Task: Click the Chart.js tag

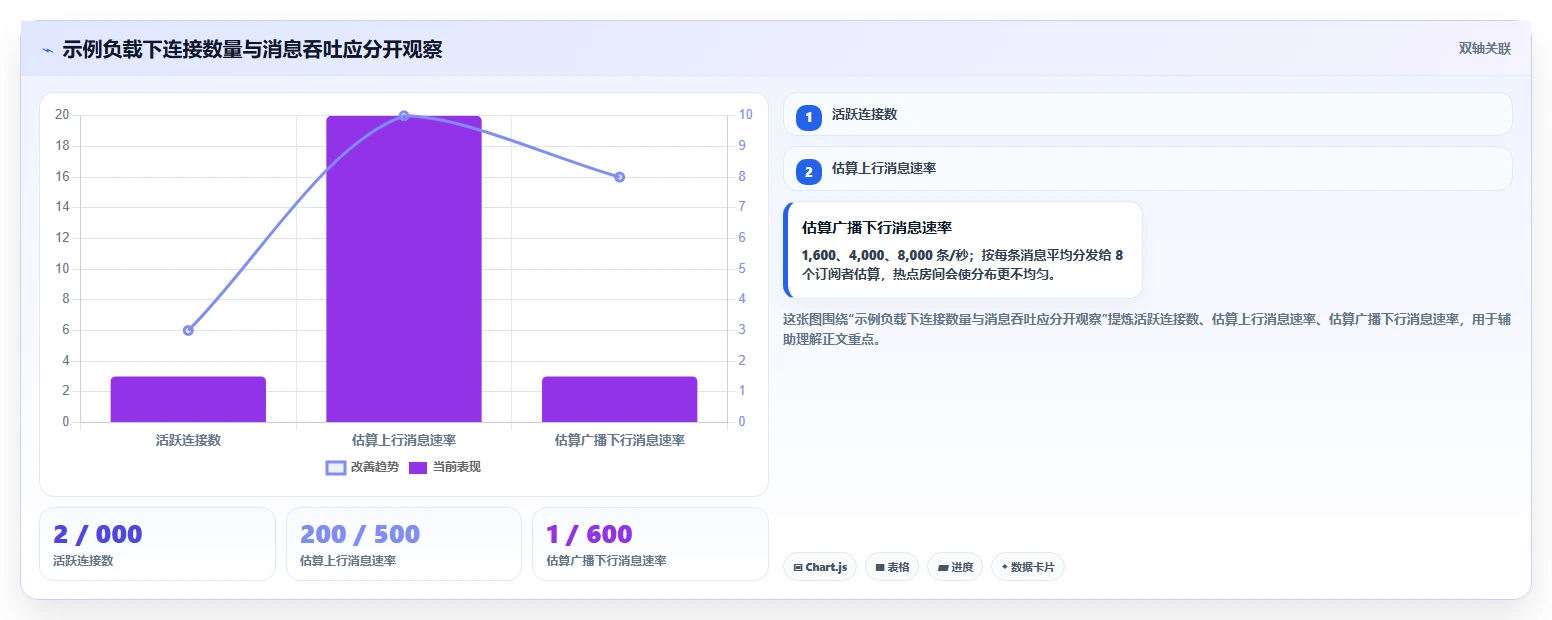Action: (820, 567)
